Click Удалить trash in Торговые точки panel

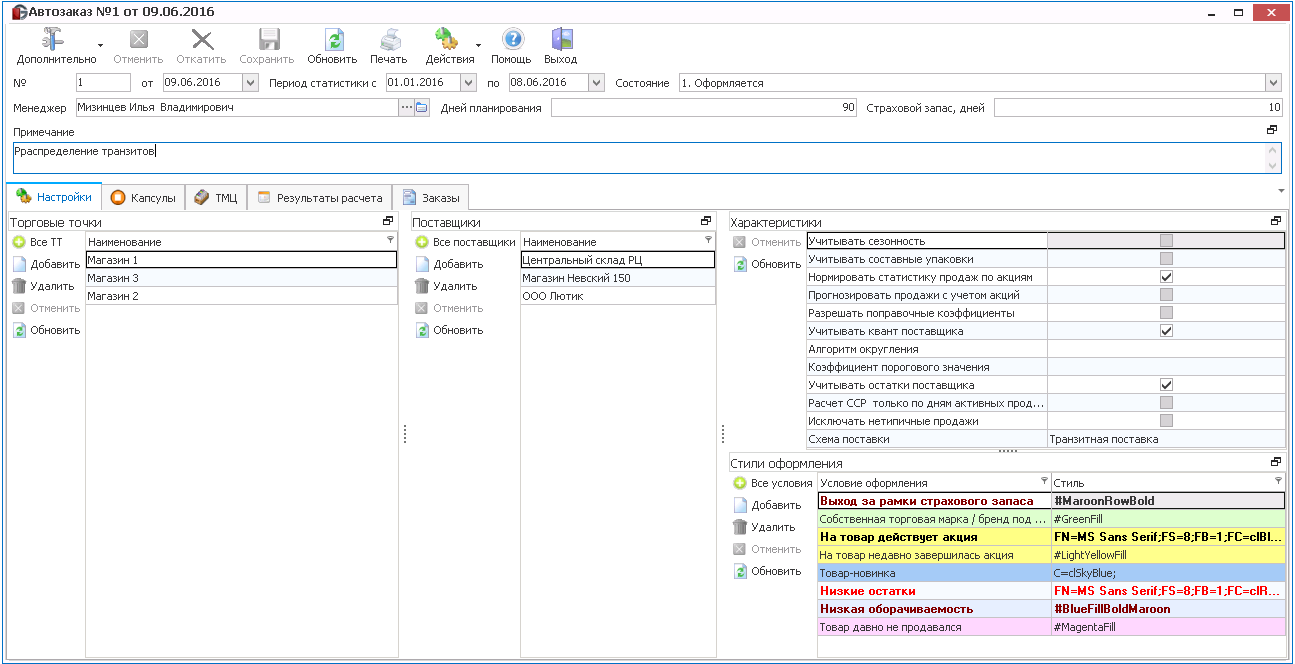(44, 286)
